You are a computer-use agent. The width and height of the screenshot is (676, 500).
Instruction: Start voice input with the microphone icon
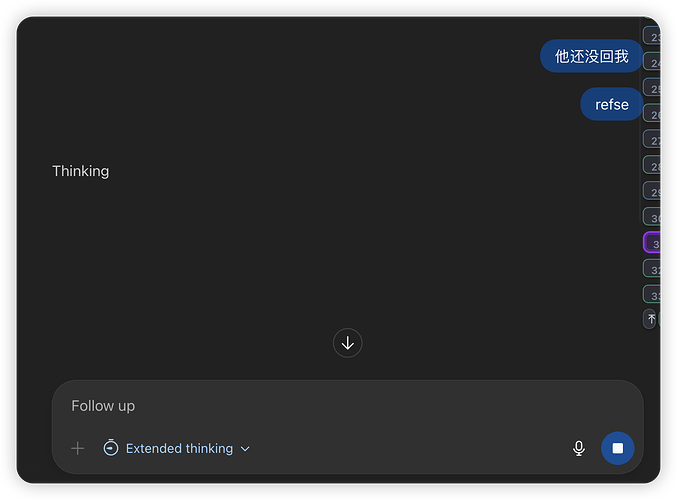(579, 448)
